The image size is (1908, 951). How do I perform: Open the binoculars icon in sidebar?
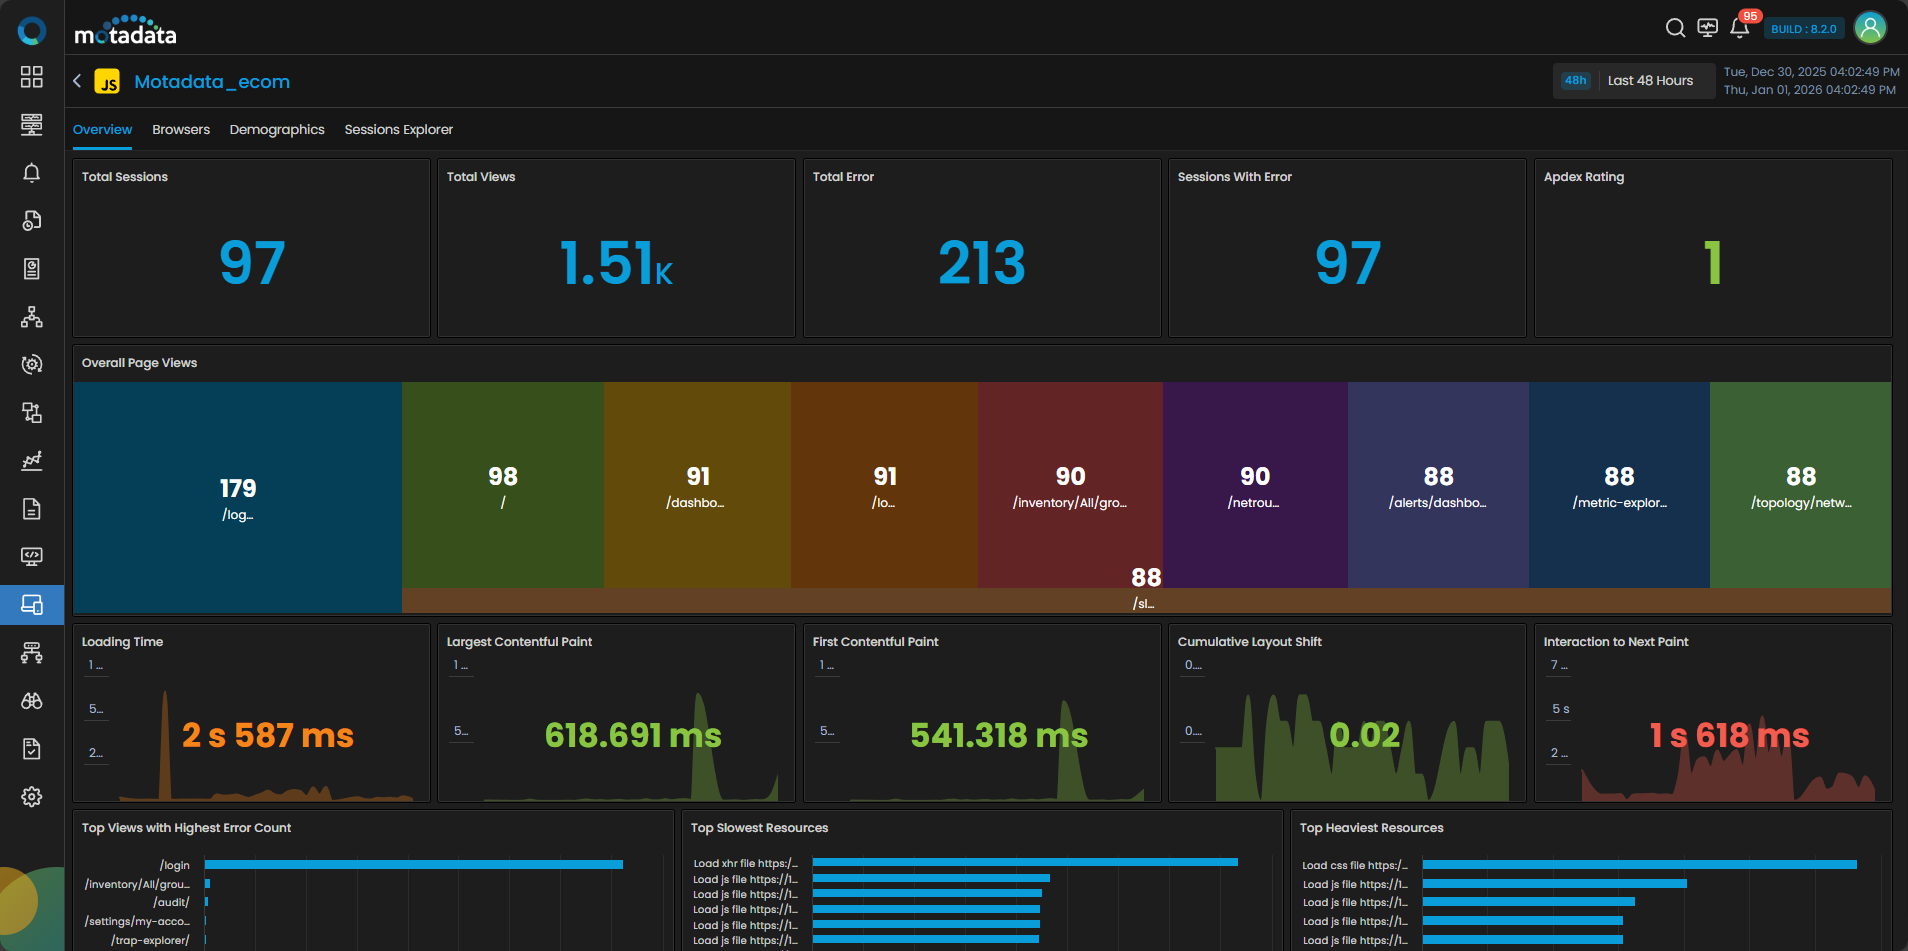click(32, 701)
